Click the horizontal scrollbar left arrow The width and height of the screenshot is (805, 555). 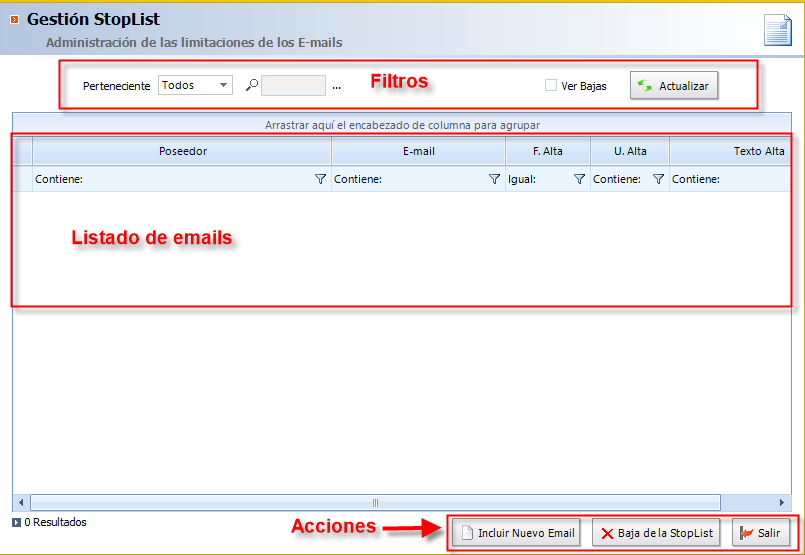(21, 502)
